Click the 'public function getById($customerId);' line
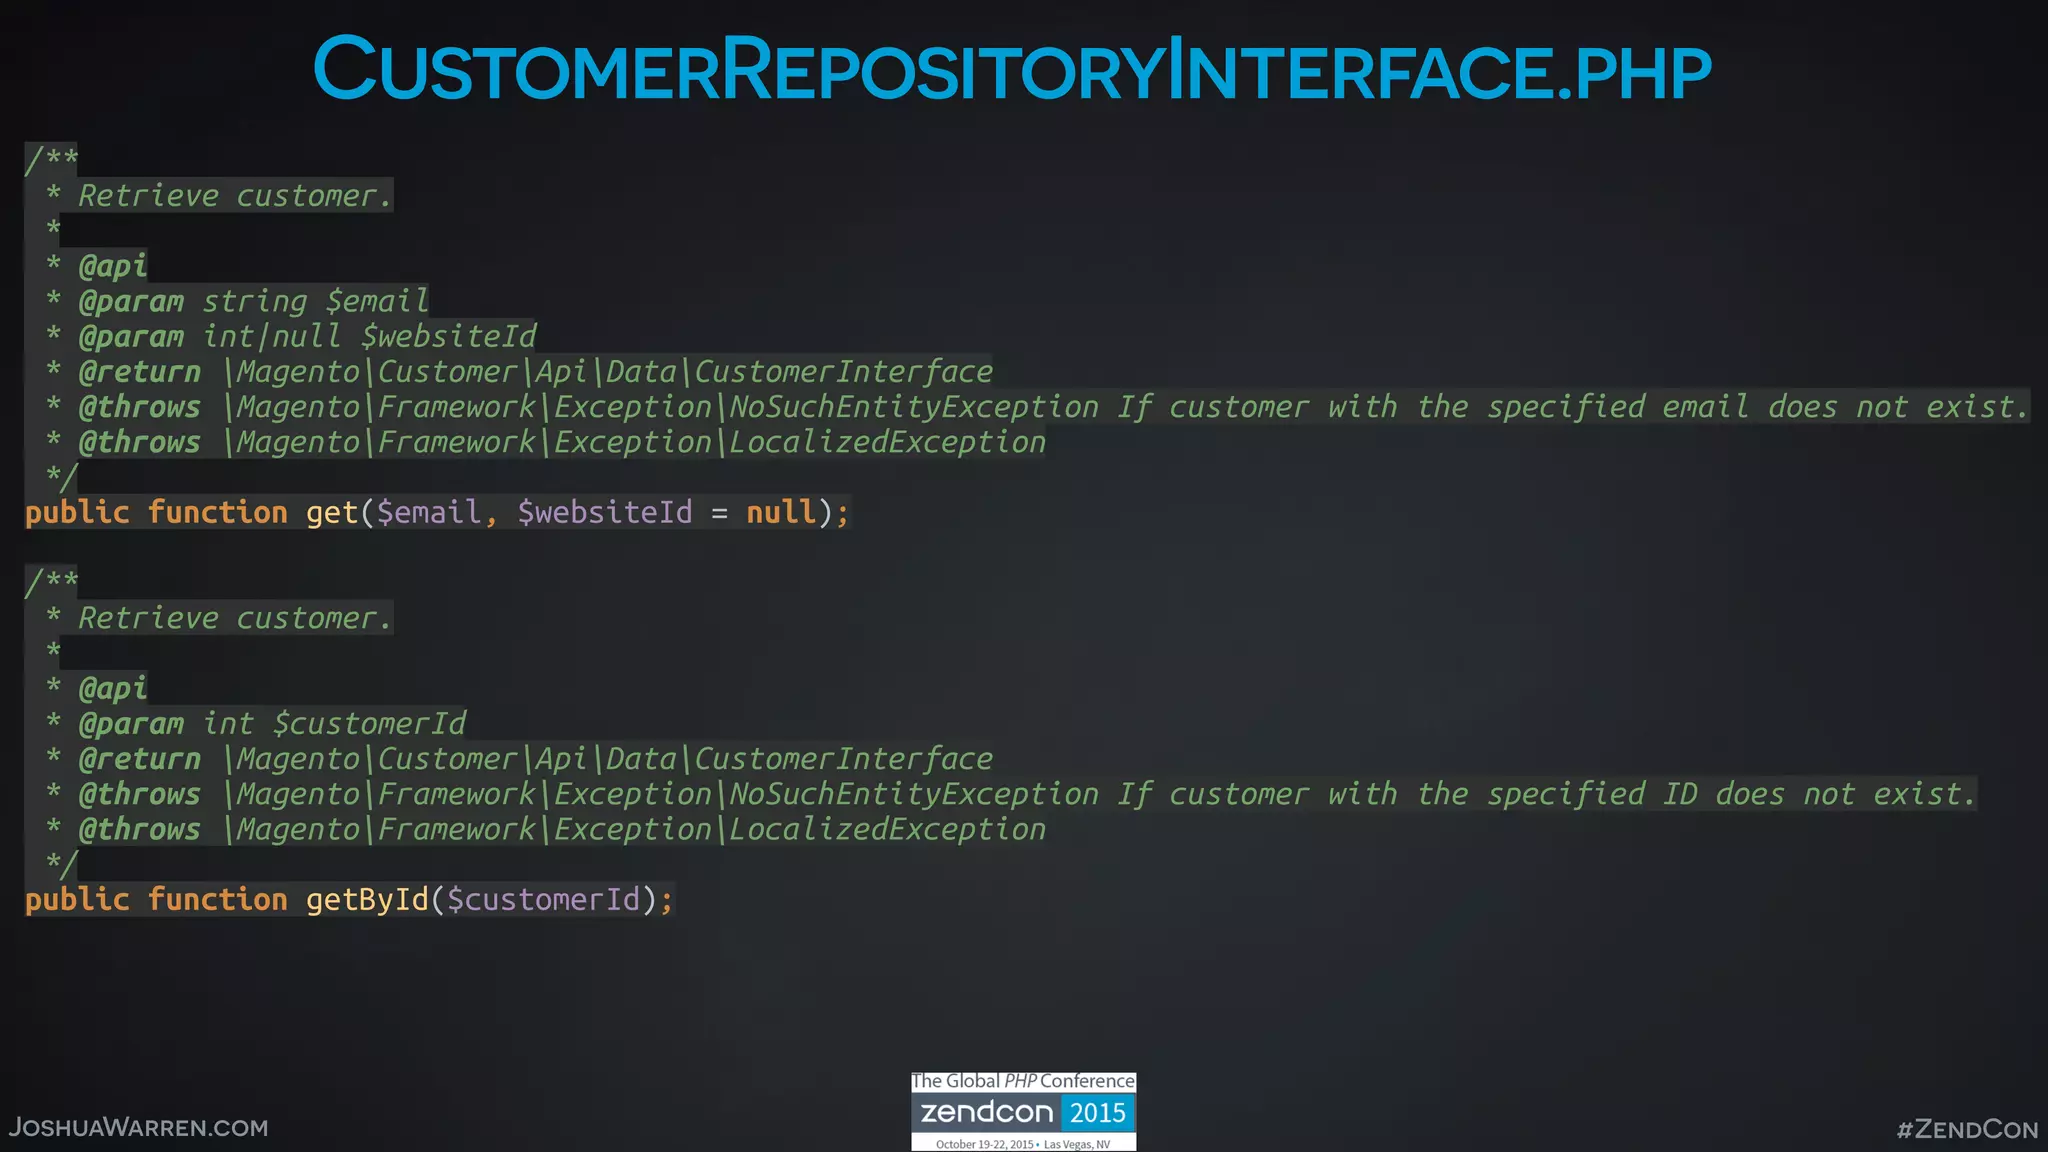Viewport: 2048px width, 1152px height. (350, 899)
